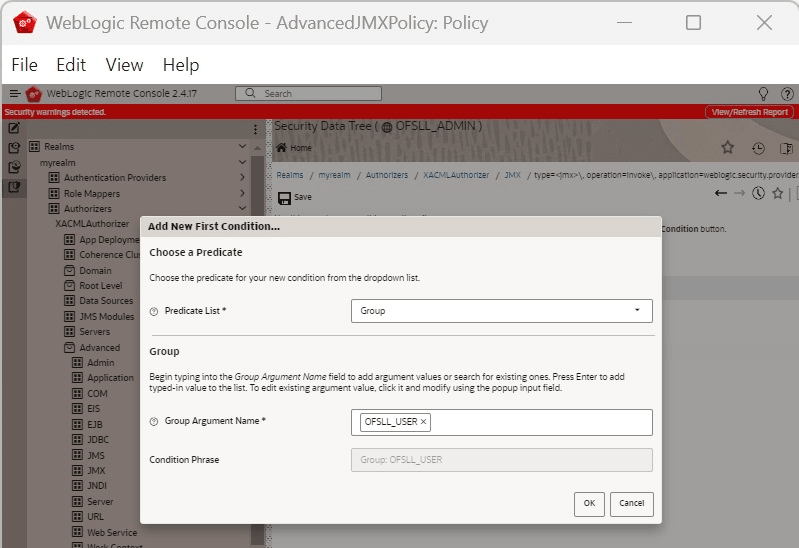Image resolution: width=799 pixels, height=548 pixels.
Task: Select EIS tree item
Action: point(93,408)
